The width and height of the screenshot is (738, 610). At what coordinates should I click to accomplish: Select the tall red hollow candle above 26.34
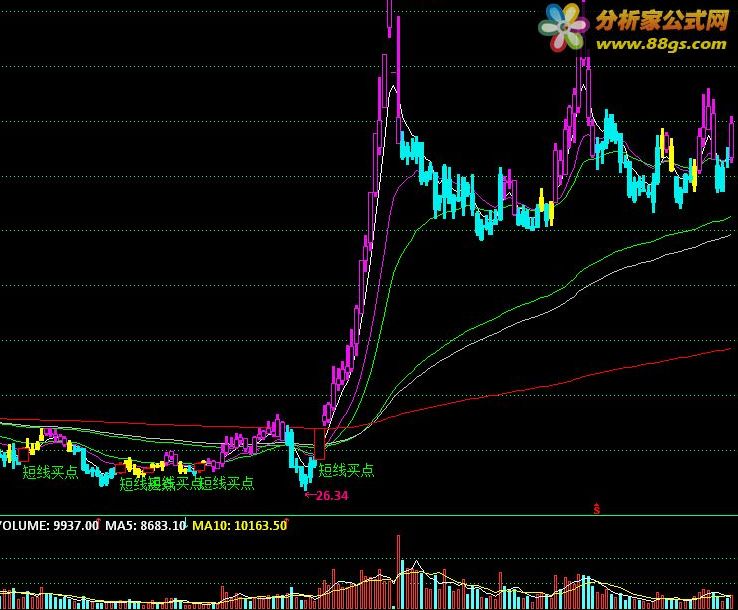pyautogui.click(x=320, y=443)
